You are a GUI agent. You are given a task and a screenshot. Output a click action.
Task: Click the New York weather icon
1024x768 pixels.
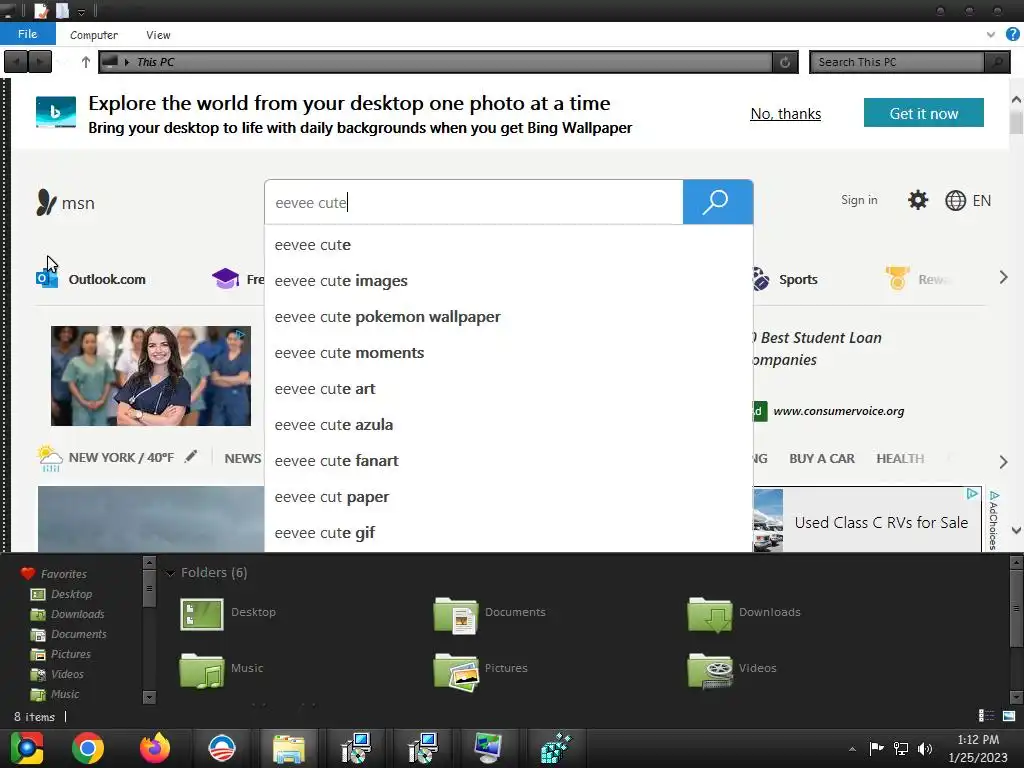pyautogui.click(x=50, y=457)
